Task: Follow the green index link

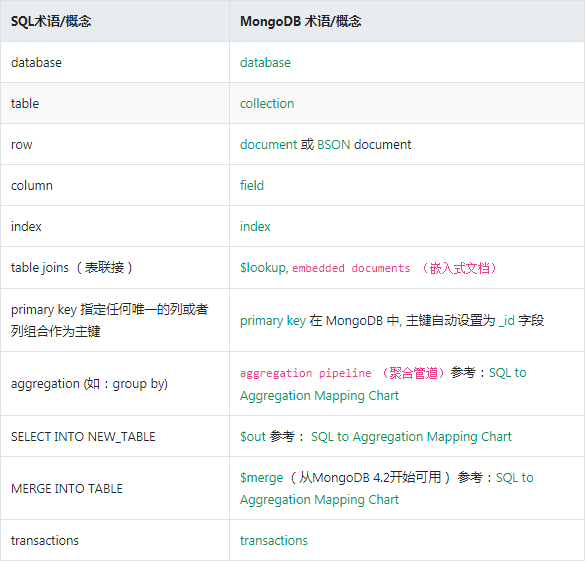Action: [x=255, y=226]
